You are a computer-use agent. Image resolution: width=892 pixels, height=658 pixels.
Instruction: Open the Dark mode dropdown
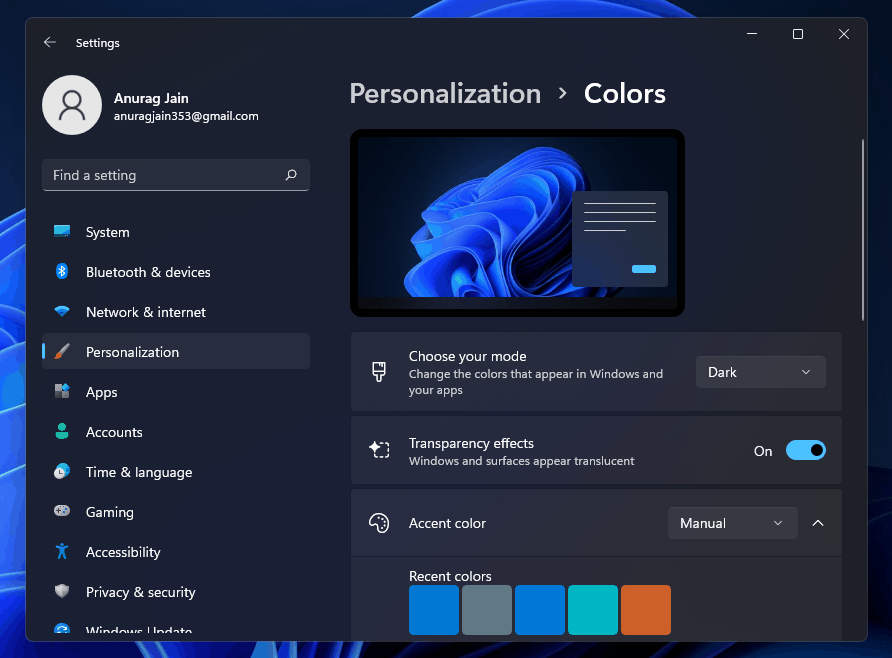coord(761,372)
